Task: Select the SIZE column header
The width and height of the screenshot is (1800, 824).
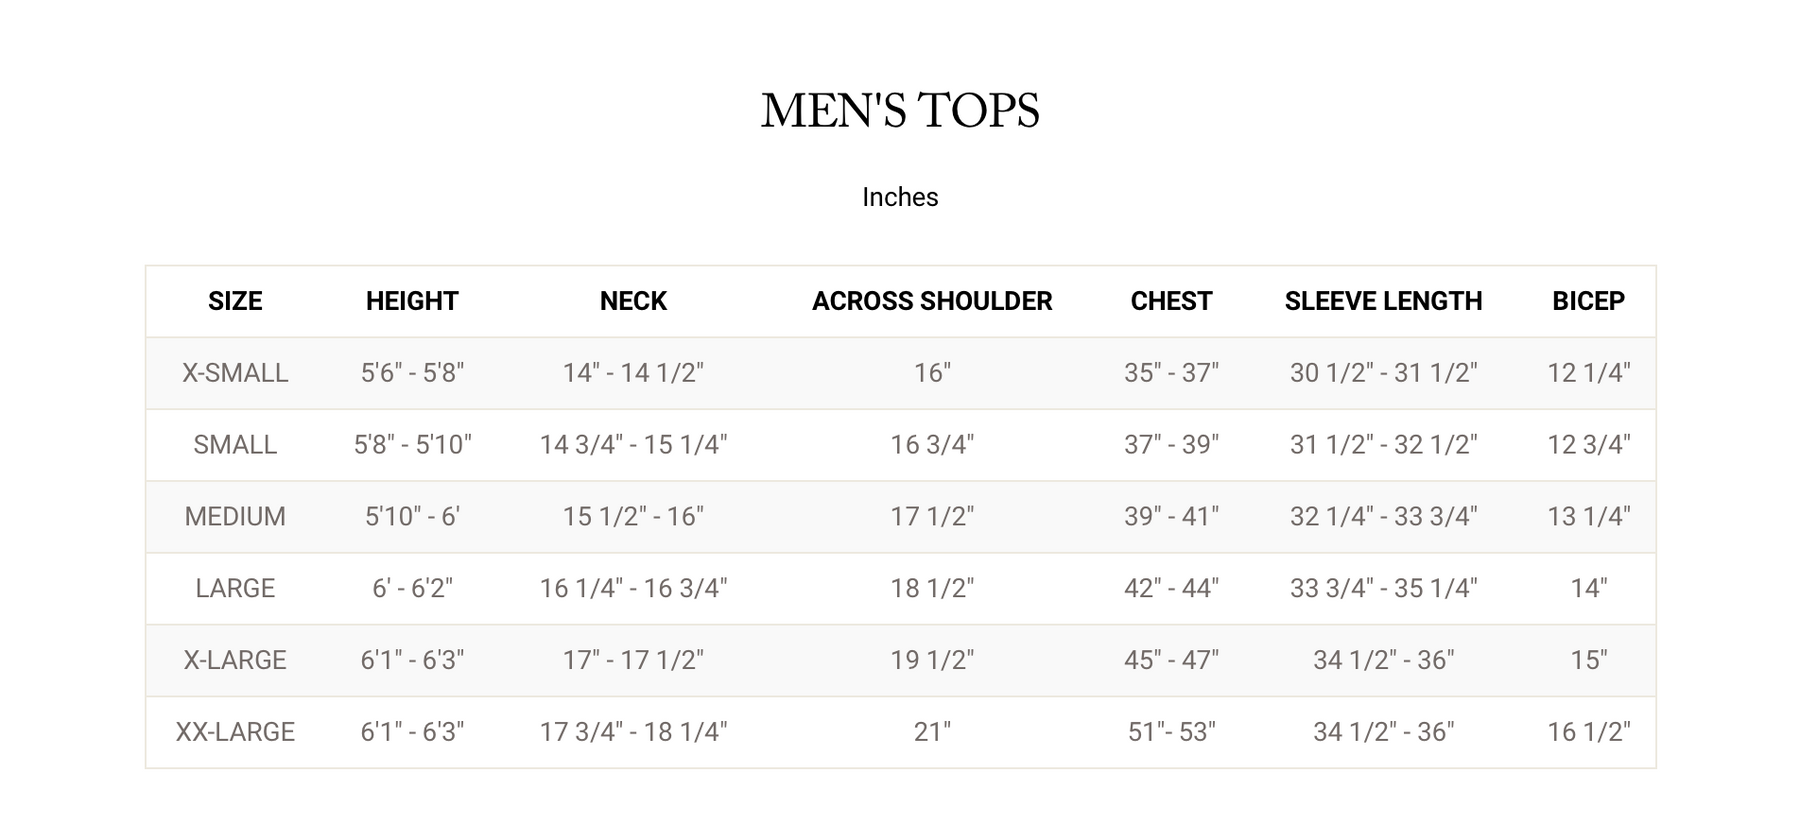Action: point(235,301)
